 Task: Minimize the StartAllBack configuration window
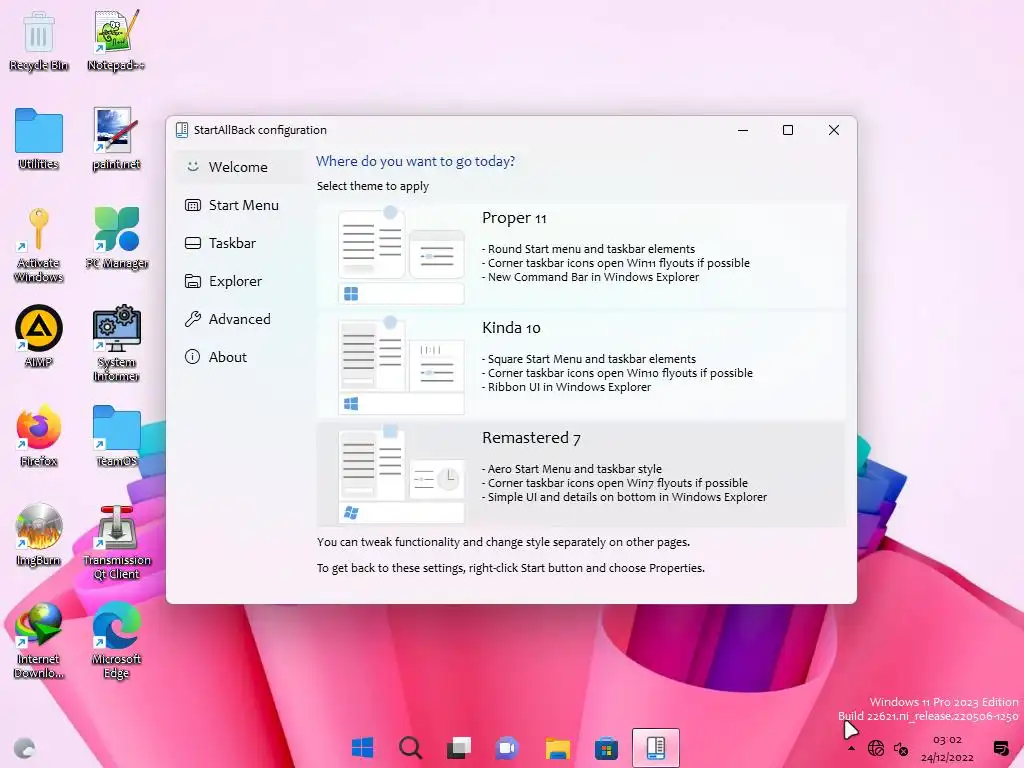[743, 130]
